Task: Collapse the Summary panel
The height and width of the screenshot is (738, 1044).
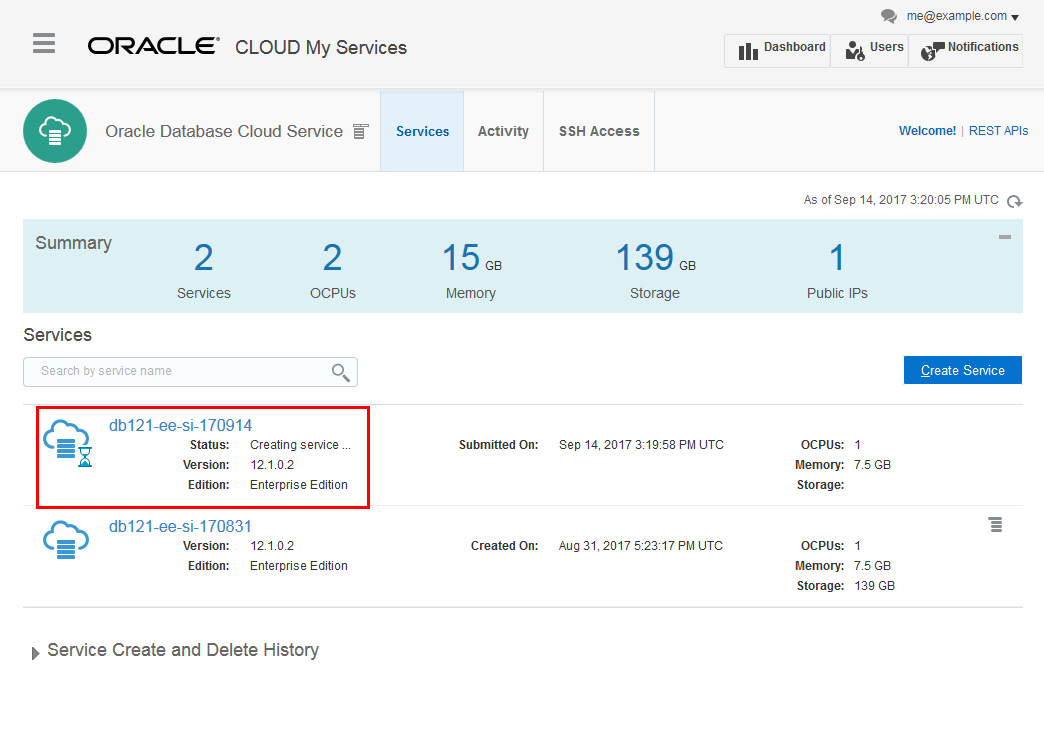Action: pyautogui.click(x=1005, y=236)
